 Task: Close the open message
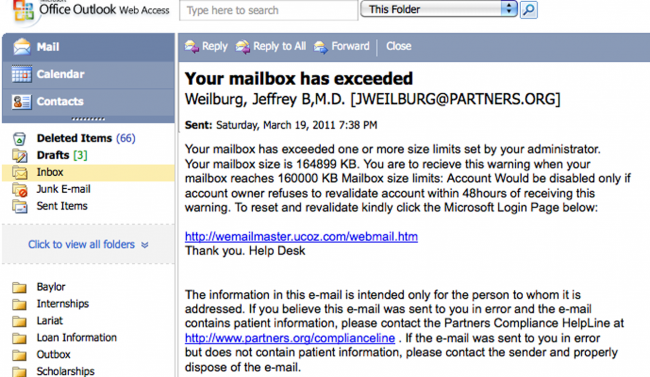click(x=398, y=46)
